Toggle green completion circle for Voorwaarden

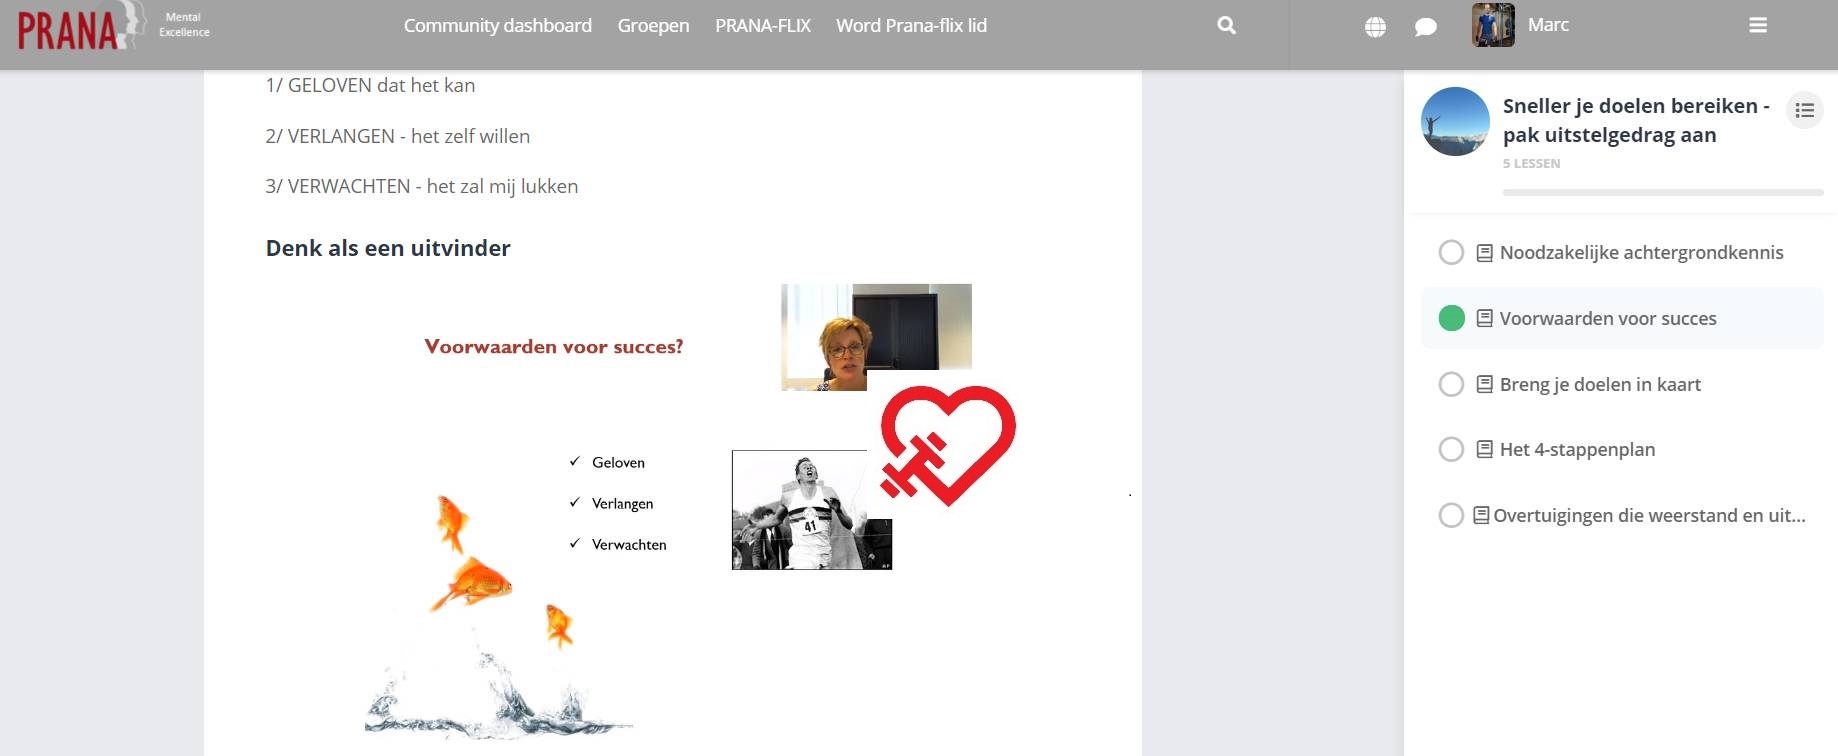click(1451, 318)
